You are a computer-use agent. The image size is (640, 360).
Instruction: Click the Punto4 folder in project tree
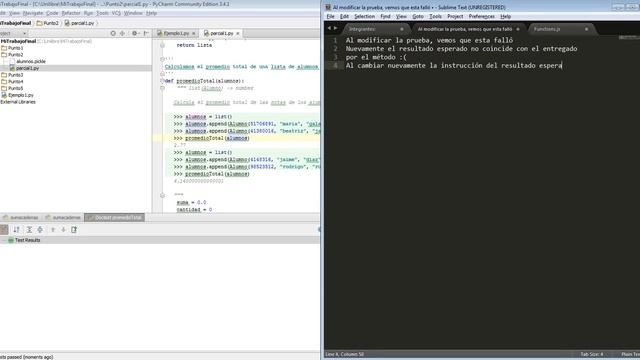click(x=12, y=82)
